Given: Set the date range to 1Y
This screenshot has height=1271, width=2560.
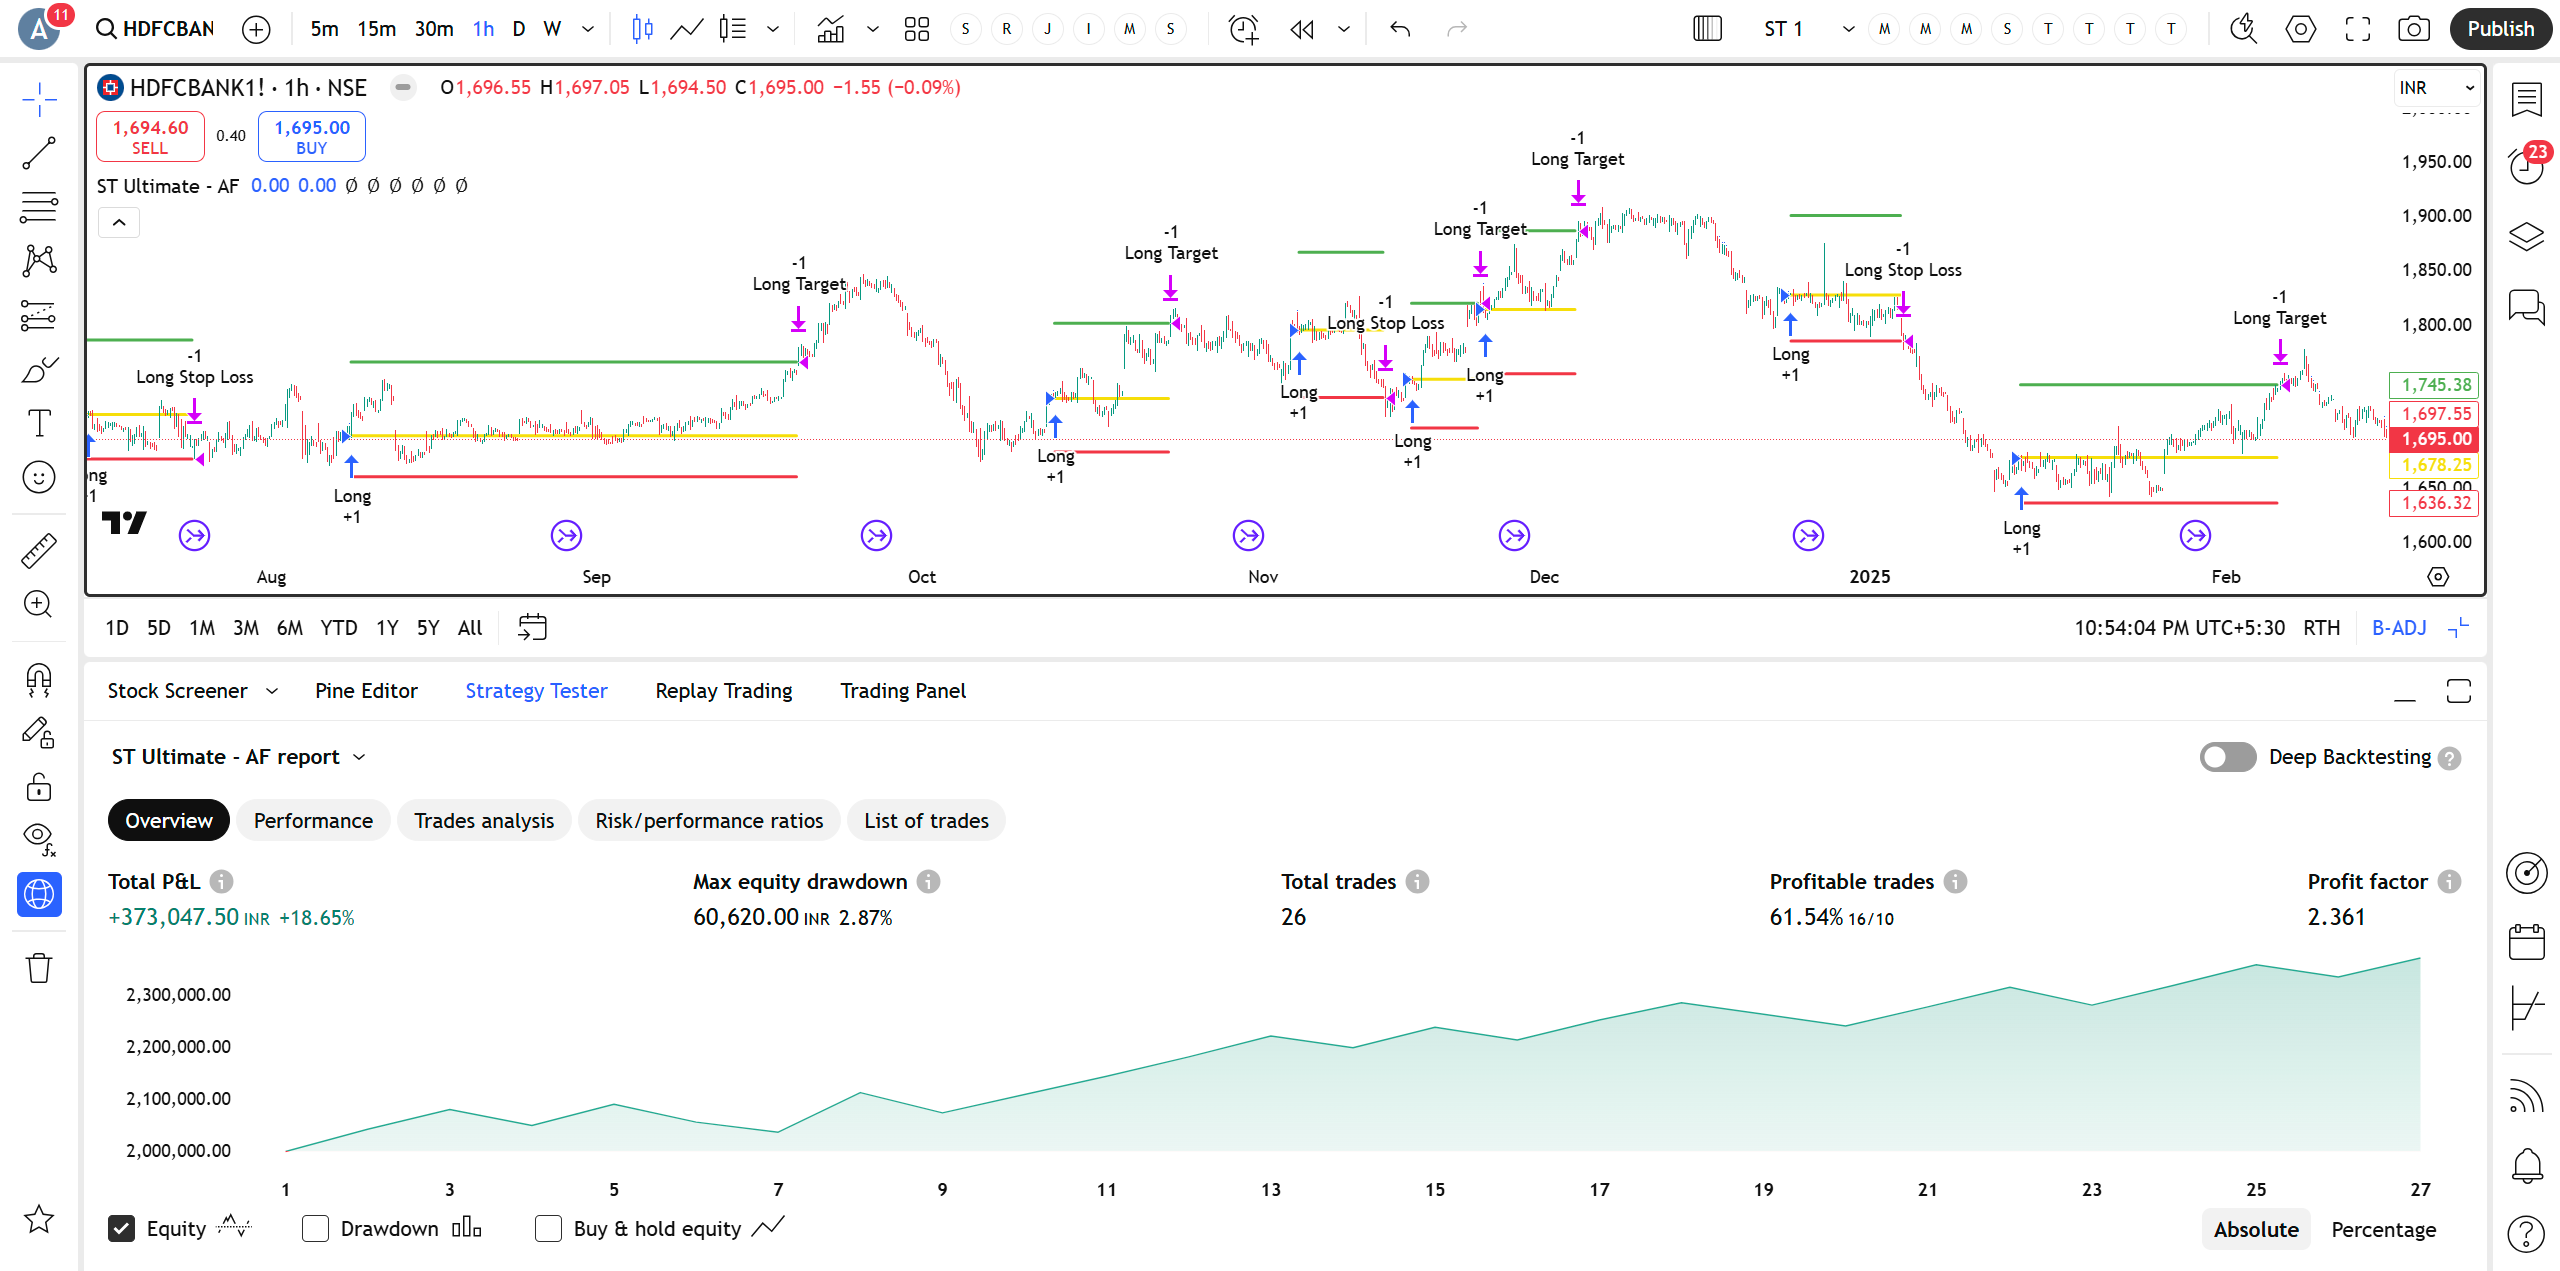Looking at the screenshot, I should coord(387,628).
